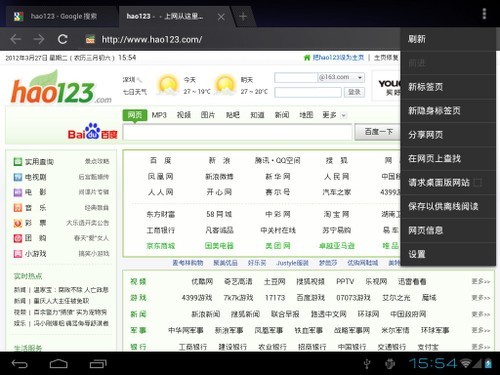The width and height of the screenshot is (500, 375).
Task: Tap the browser back arrow
Action: pos(16,39)
